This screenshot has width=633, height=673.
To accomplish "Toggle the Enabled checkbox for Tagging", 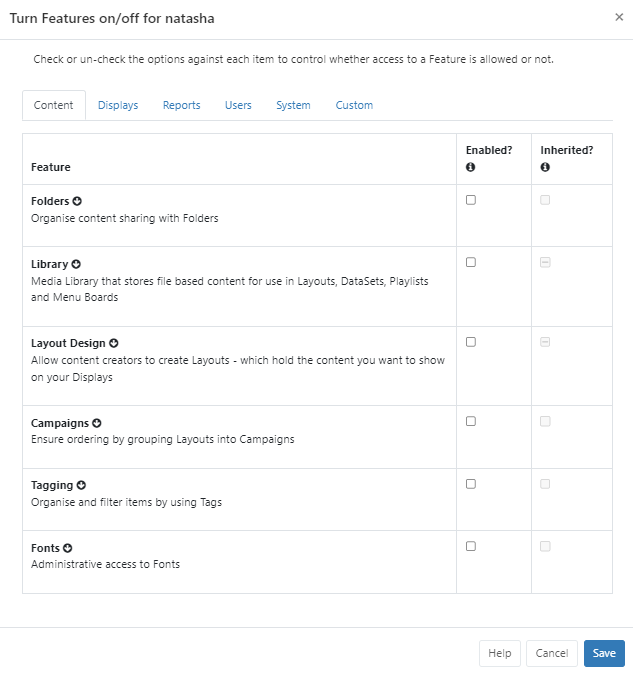I will pyautogui.click(x=471, y=484).
